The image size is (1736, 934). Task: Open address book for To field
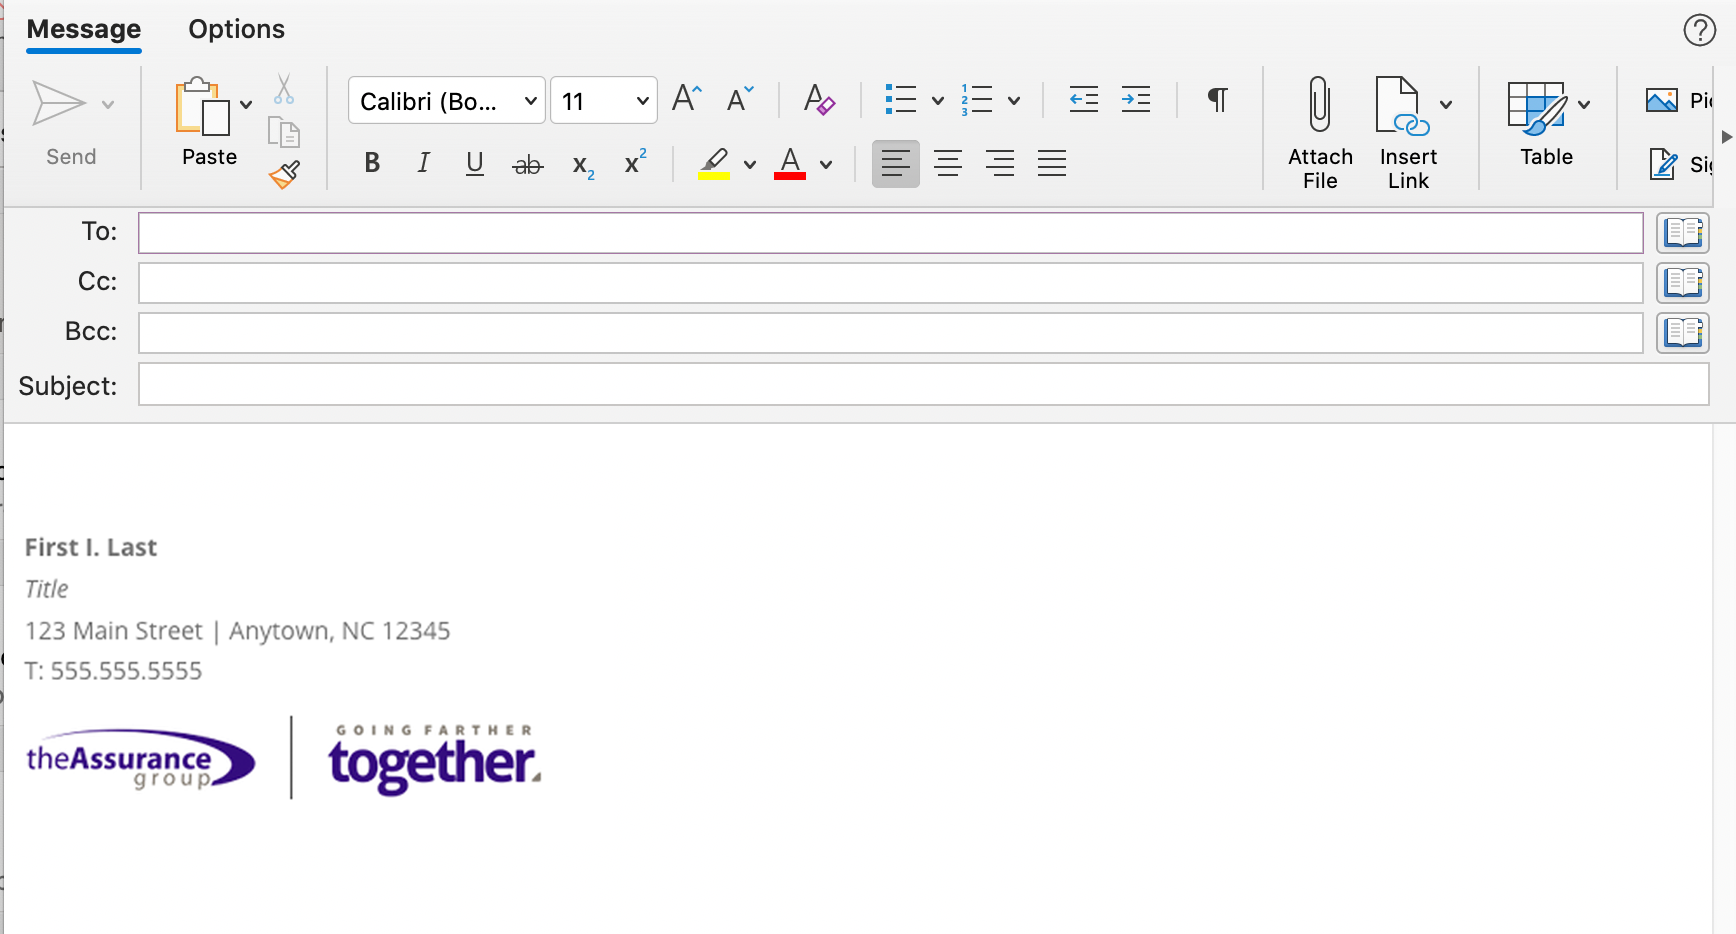point(1683,233)
